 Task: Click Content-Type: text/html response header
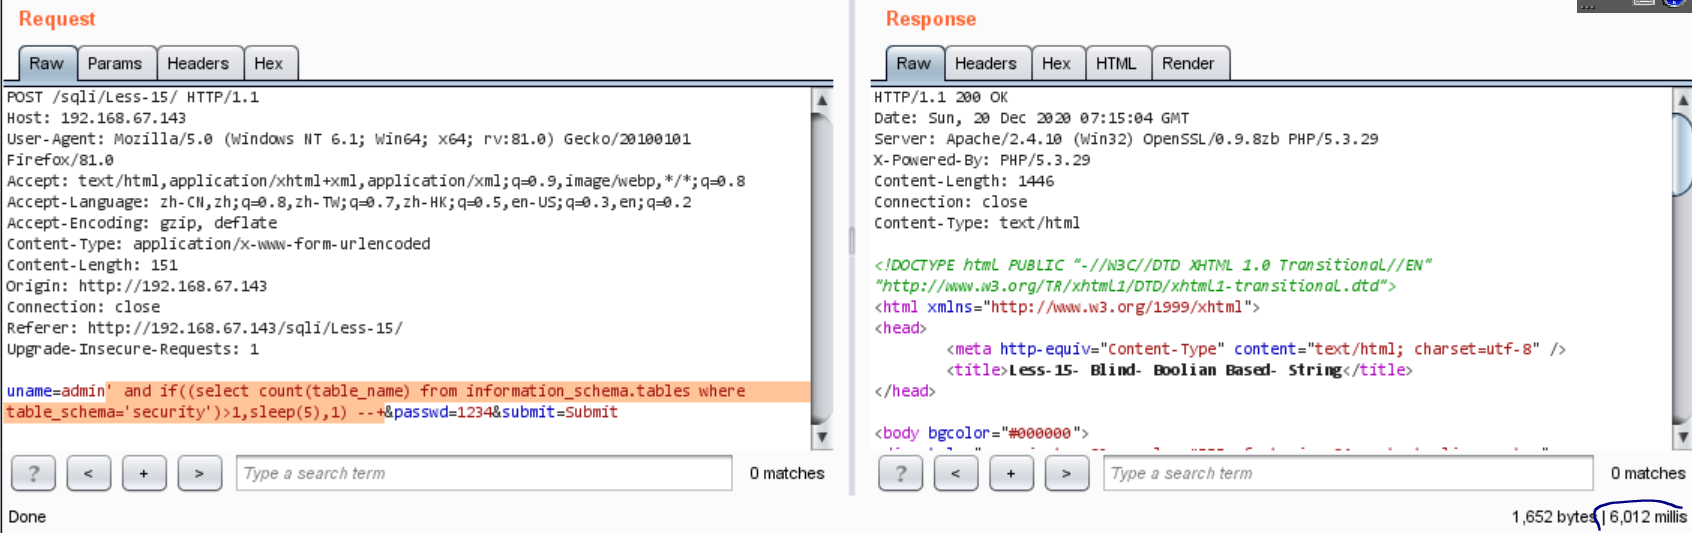[977, 223]
